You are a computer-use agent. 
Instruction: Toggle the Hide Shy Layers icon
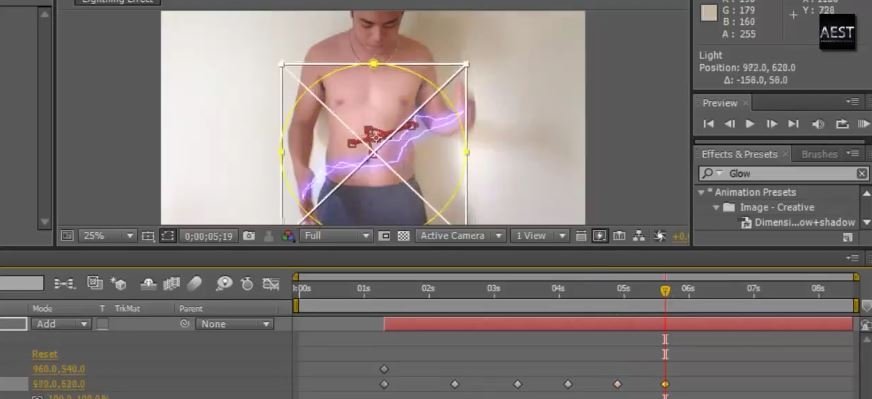pos(148,284)
